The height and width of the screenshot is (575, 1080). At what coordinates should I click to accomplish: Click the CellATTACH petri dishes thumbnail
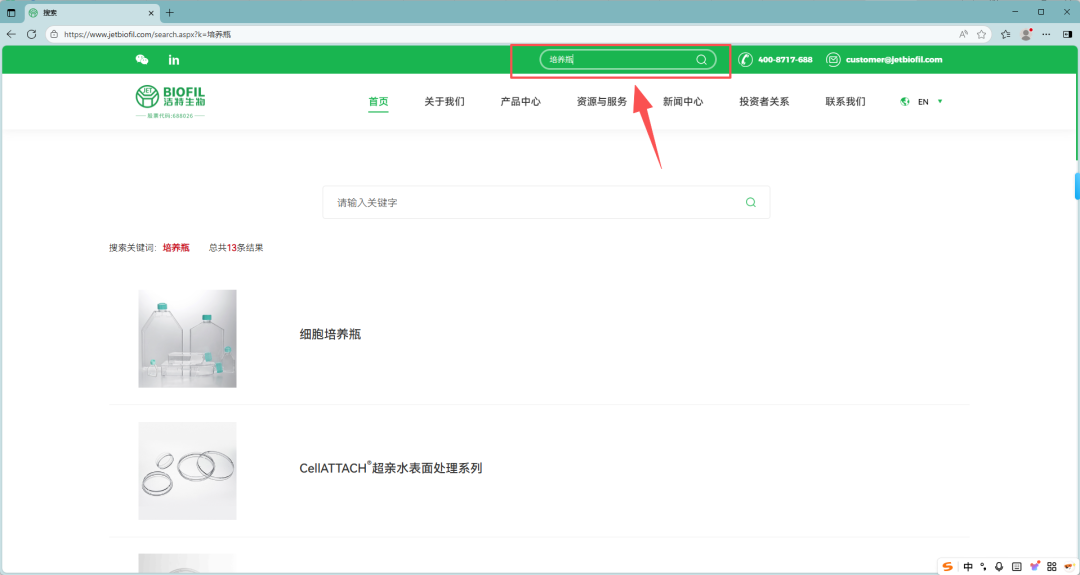pyautogui.click(x=187, y=471)
